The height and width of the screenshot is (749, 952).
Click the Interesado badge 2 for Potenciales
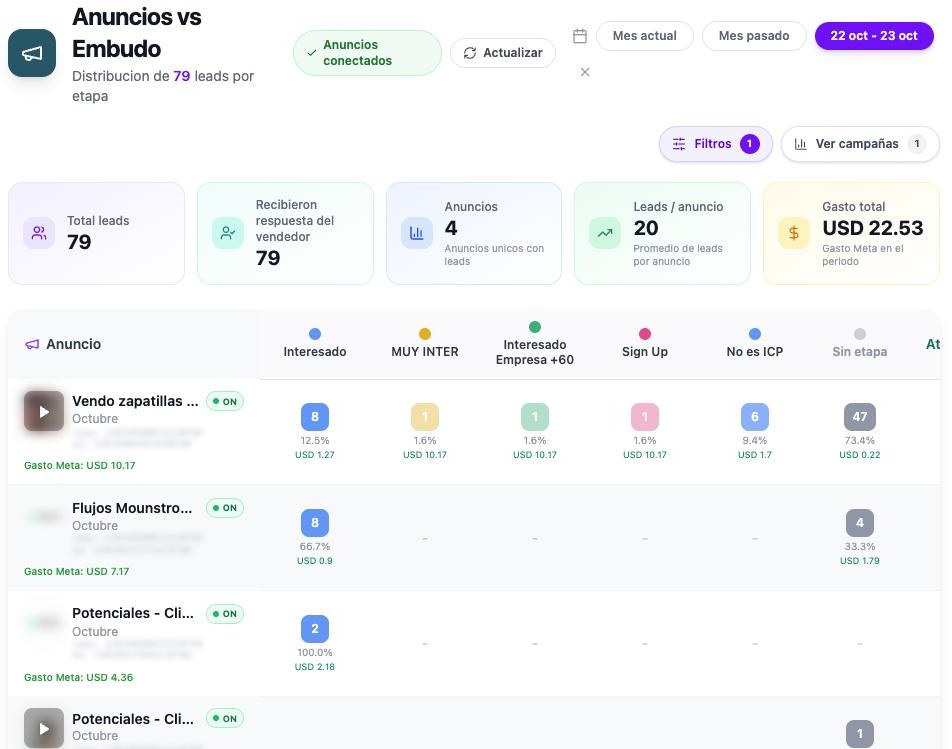(x=314, y=629)
